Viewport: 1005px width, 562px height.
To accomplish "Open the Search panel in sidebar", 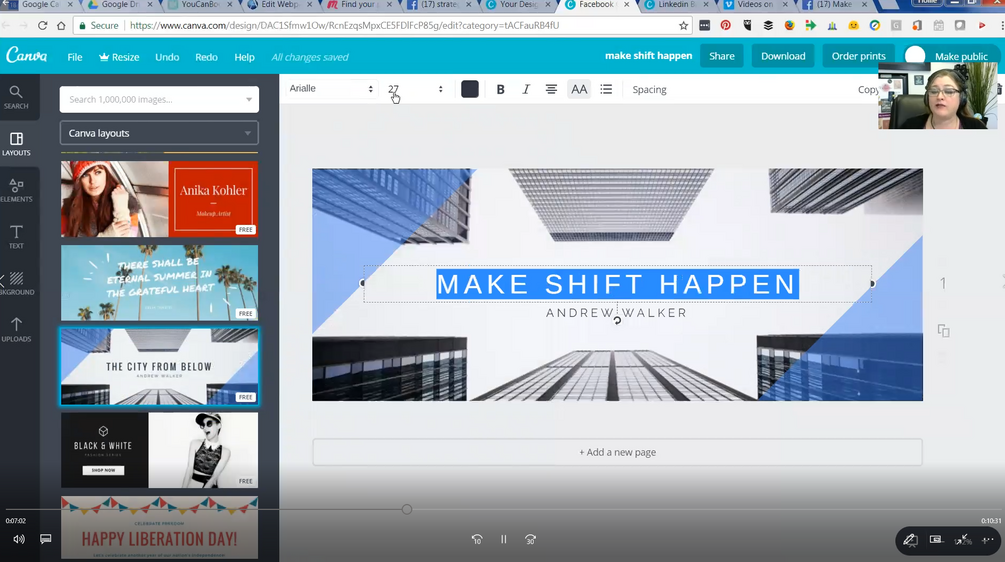I will 16,97.
